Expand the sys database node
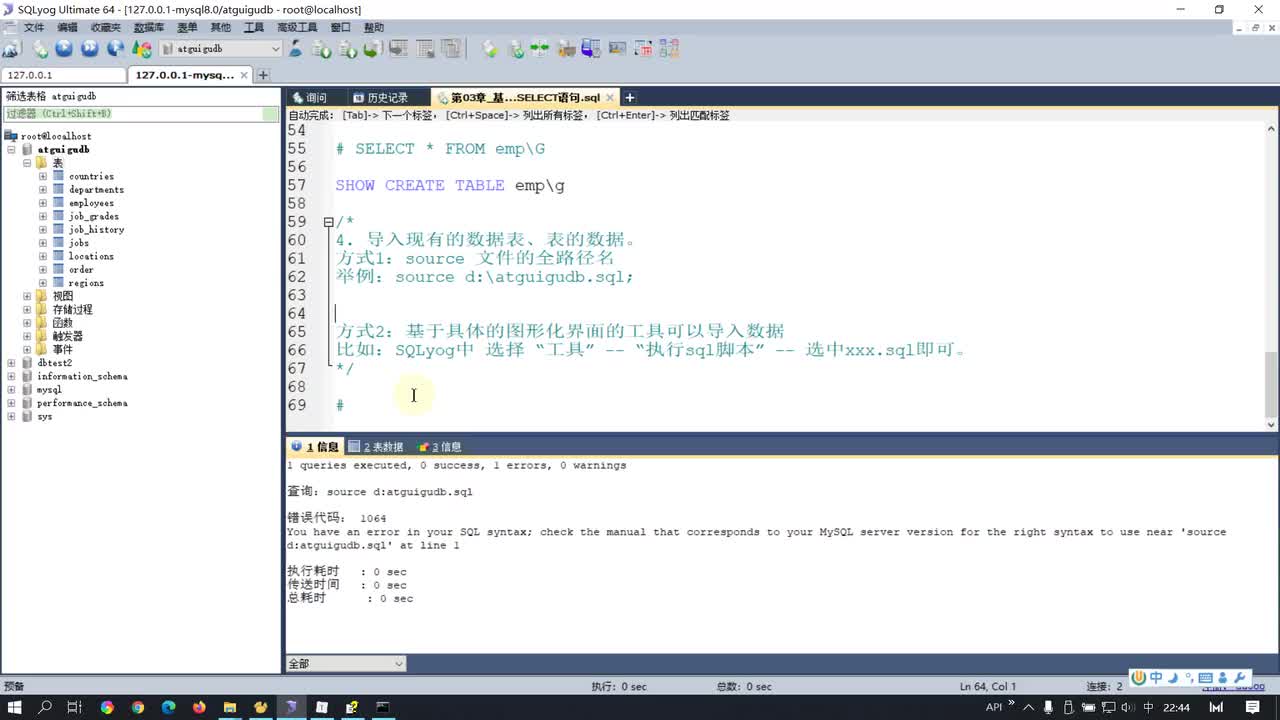The image size is (1280, 720). [11, 416]
